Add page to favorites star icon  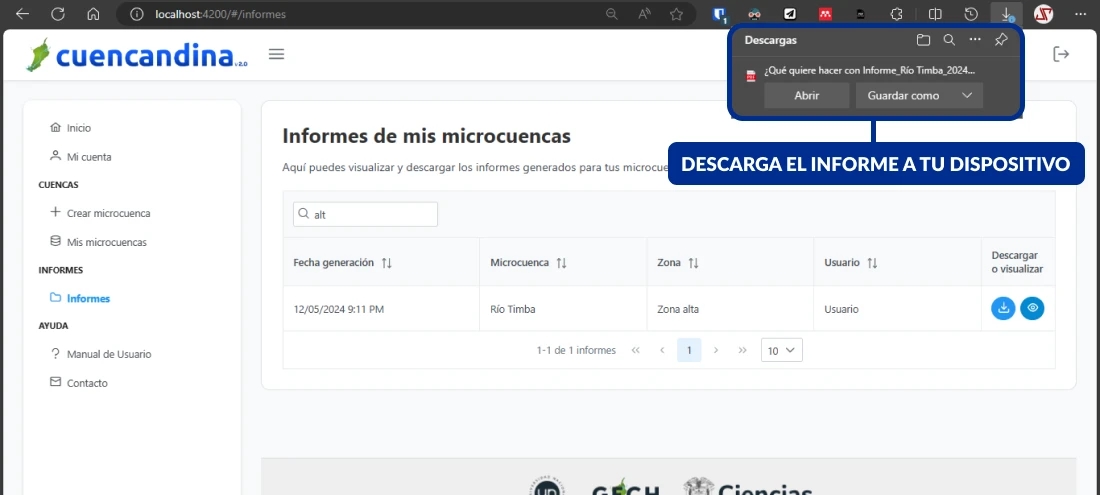676,14
